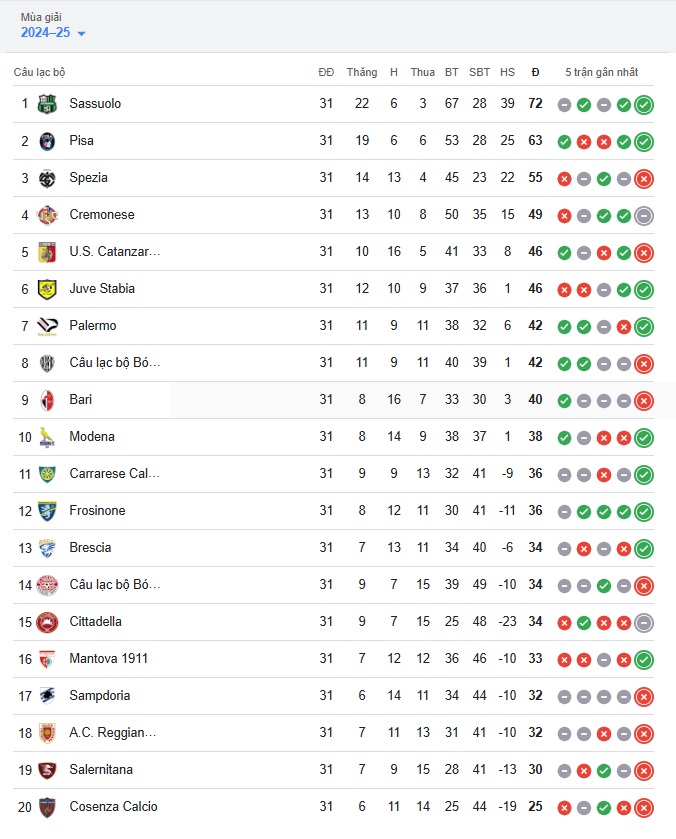Click the Palermo eagle logo
Image resolution: width=676 pixels, height=839 pixels.
click(47, 326)
